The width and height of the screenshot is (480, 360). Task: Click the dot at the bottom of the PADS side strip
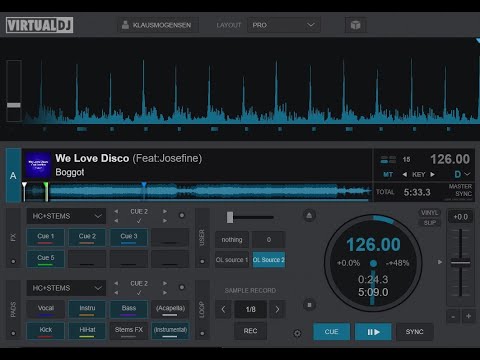[x=13, y=333]
